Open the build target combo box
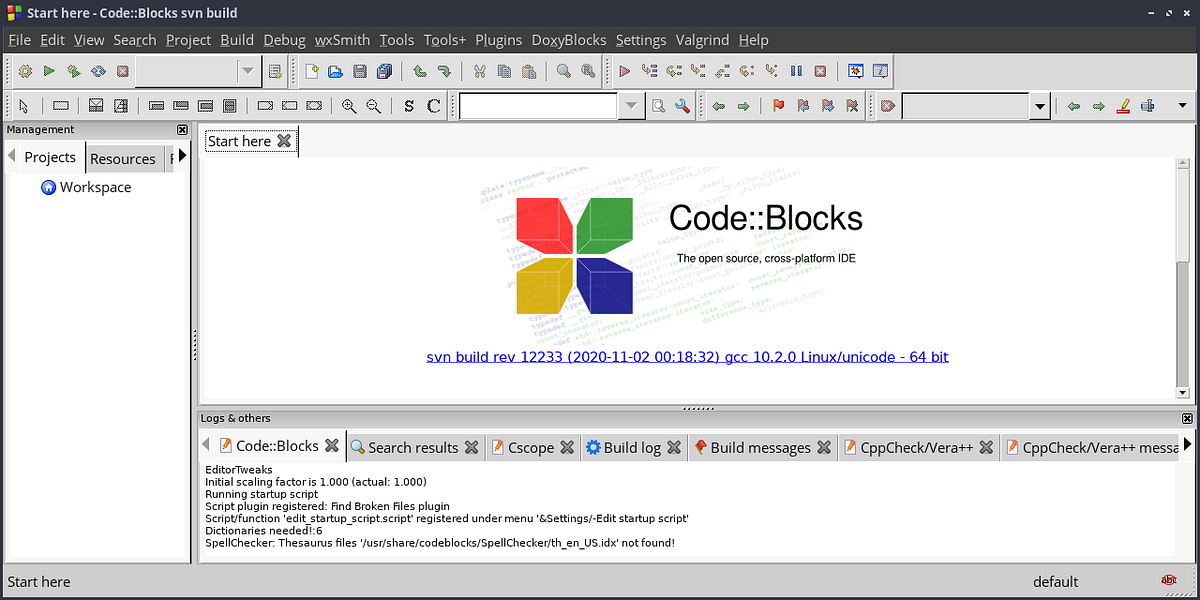The height and width of the screenshot is (600, 1200). (x=197, y=71)
